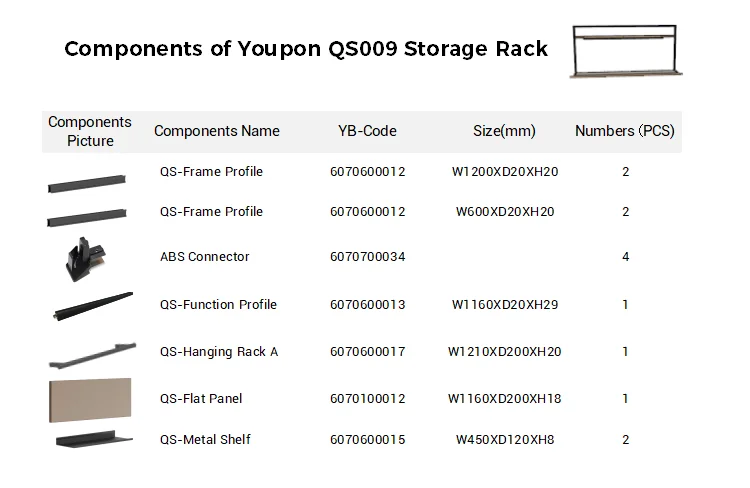Select the Components Picture column header
This screenshot has height=488, width=750.
pyautogui.click(x=90, y=131)
